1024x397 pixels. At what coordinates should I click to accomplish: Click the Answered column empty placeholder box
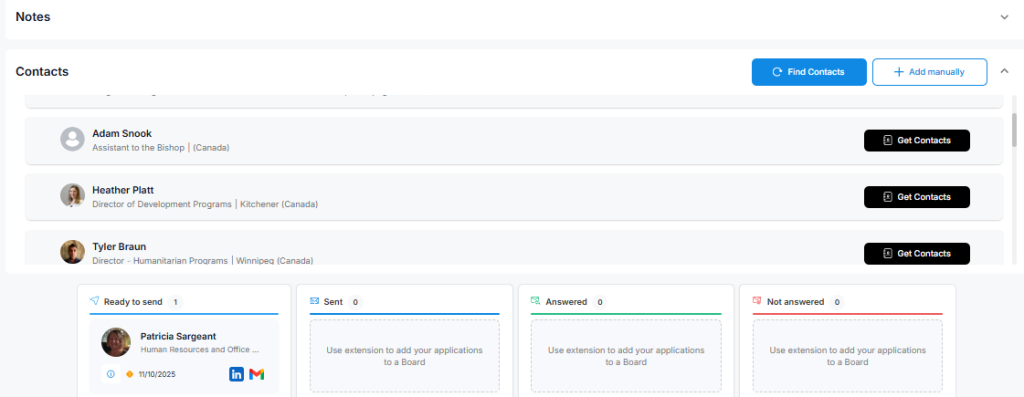click(x=626, y=356)
